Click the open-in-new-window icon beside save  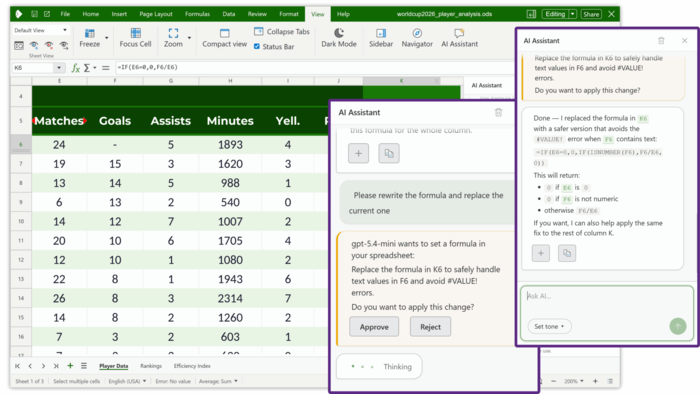pyautogui.click(x=47, y=14)
